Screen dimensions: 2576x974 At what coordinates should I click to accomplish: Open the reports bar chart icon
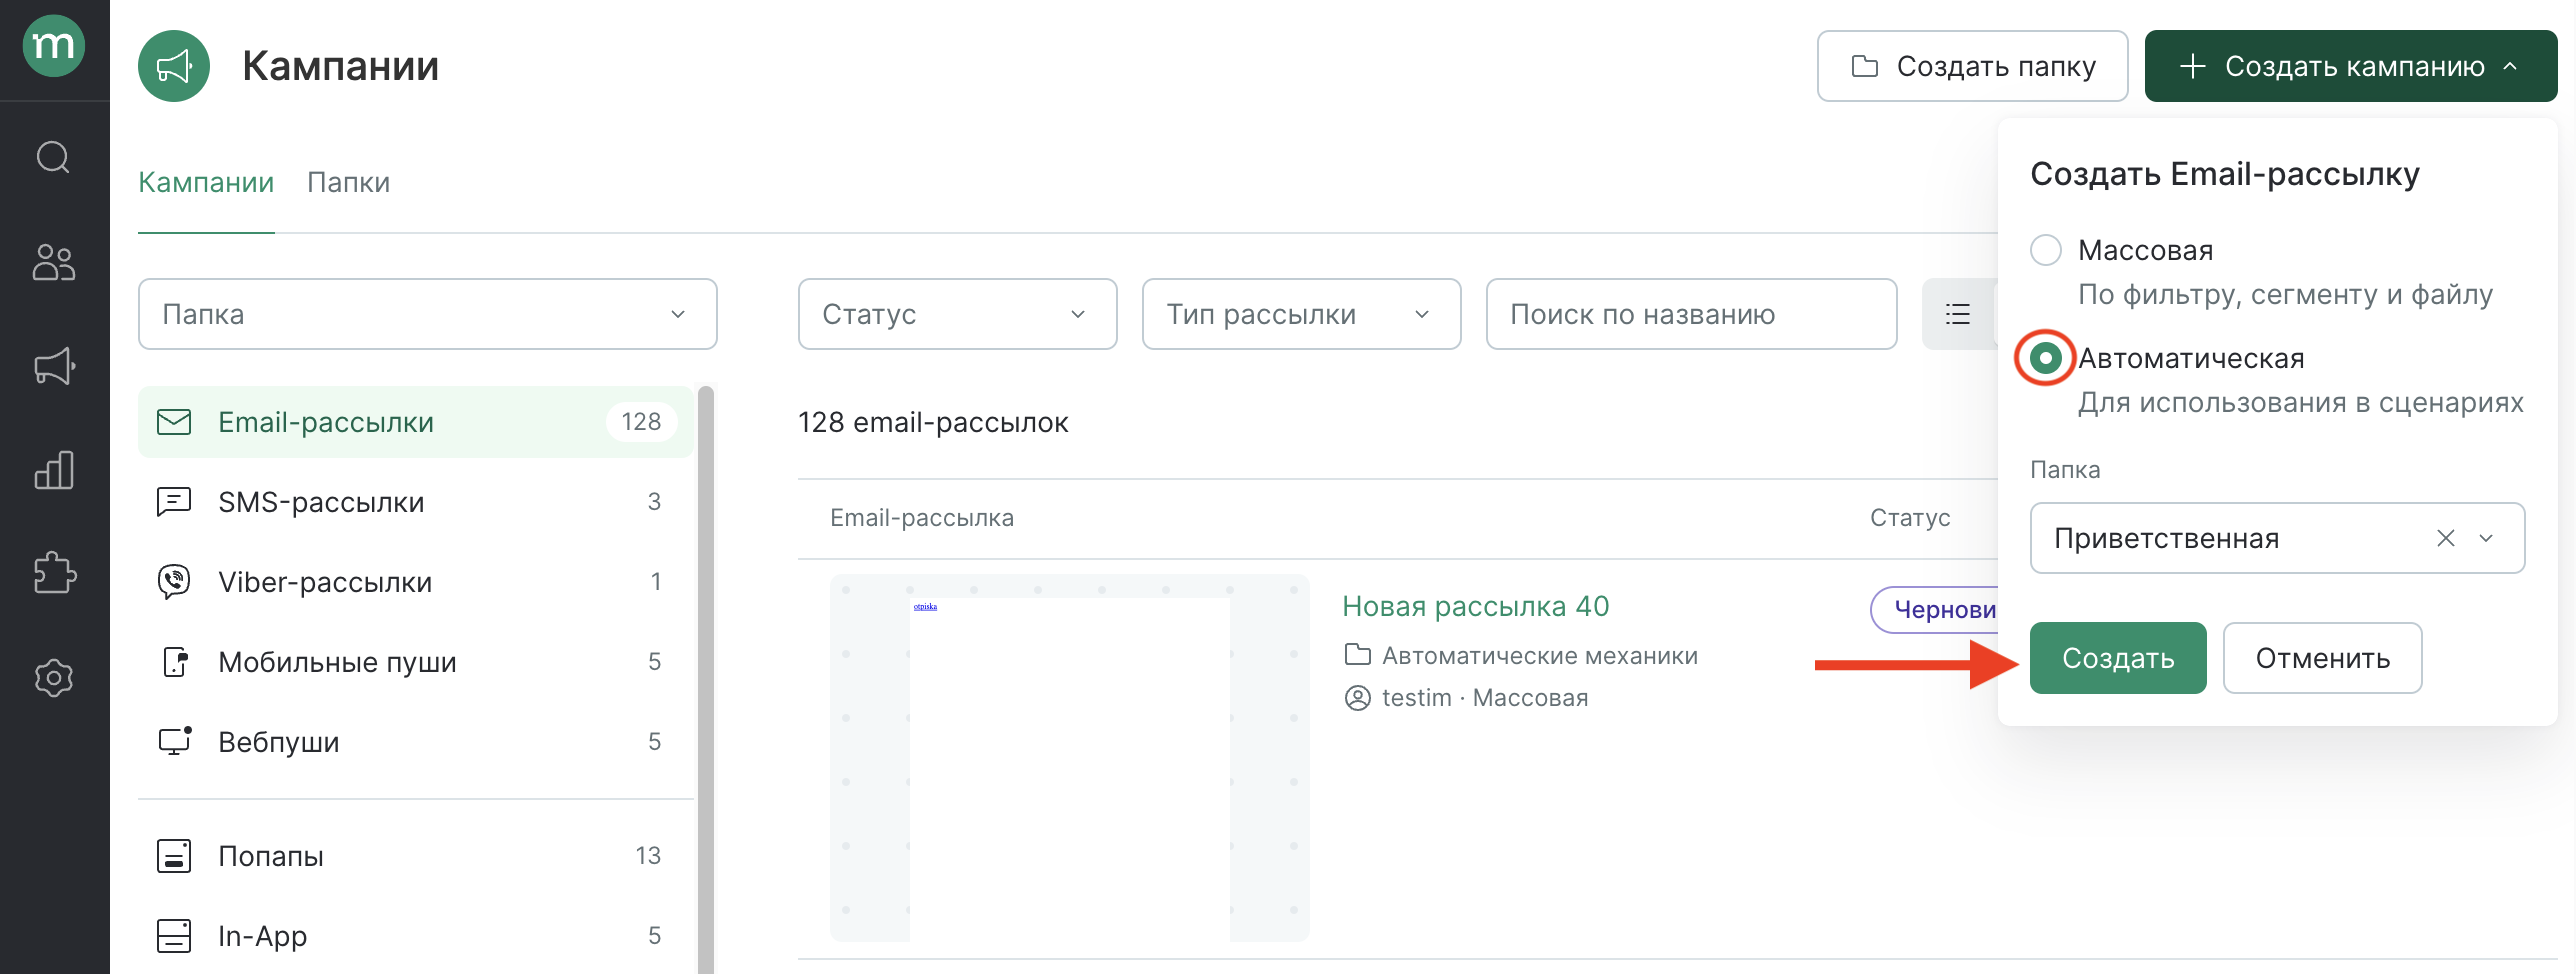coord(54,470)
